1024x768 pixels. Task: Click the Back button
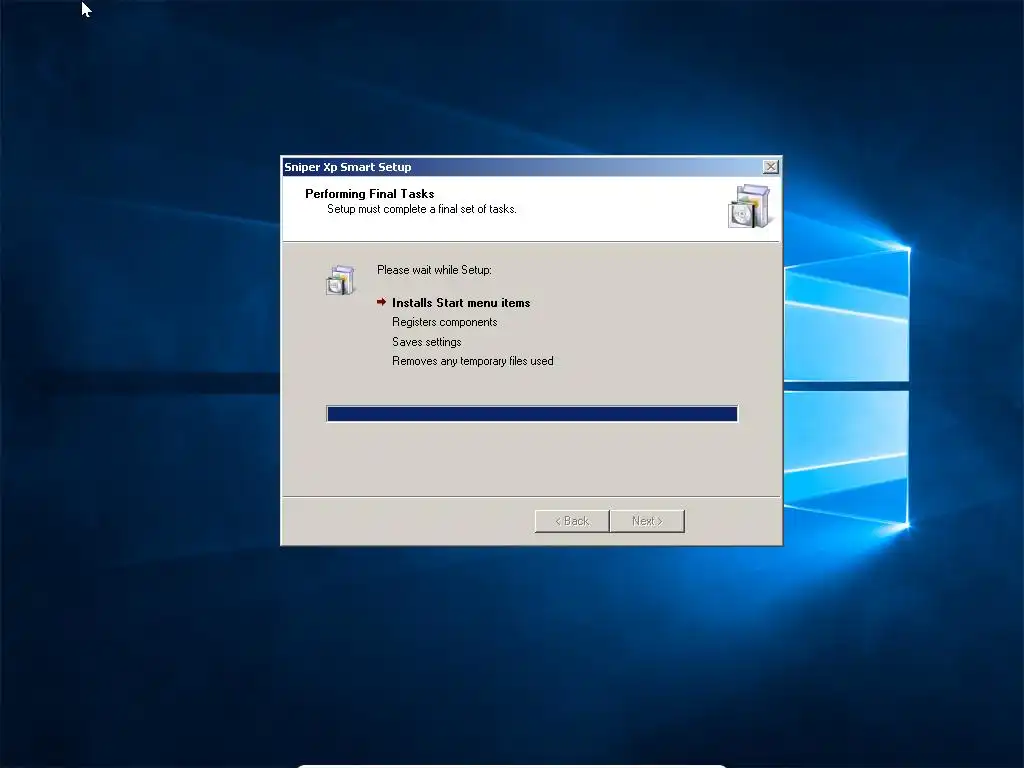pyautogui.click(x=572, y=521)
